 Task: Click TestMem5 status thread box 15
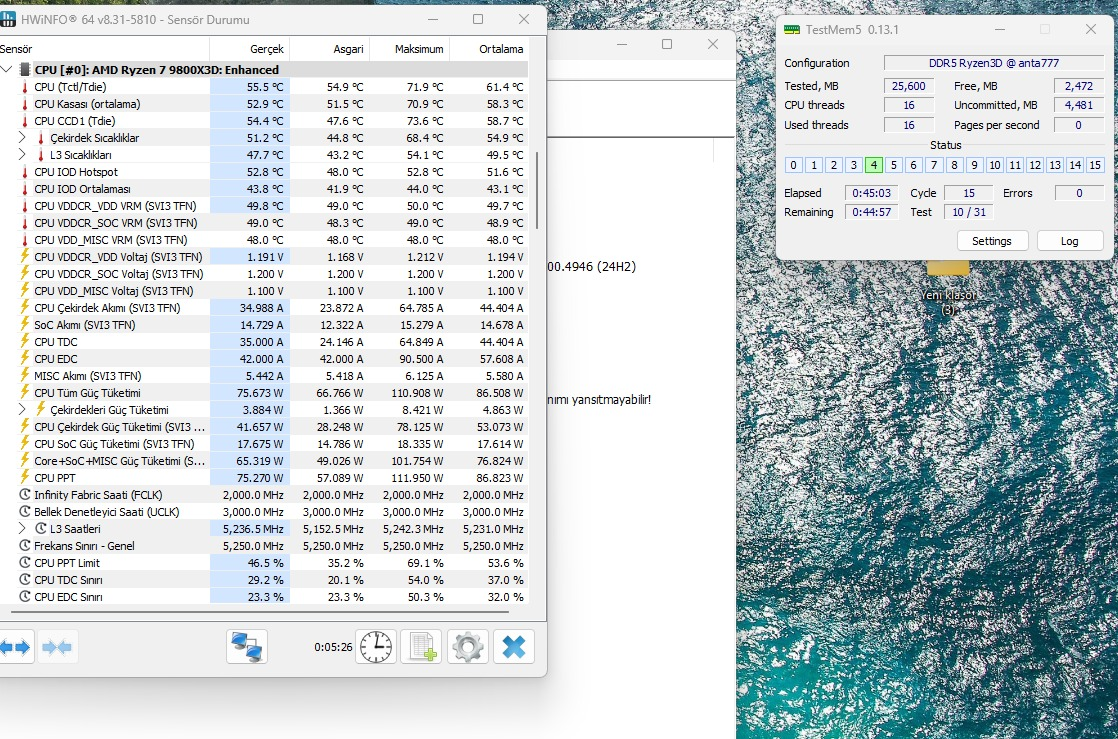pyautogui.click(x=1095, y=165)
